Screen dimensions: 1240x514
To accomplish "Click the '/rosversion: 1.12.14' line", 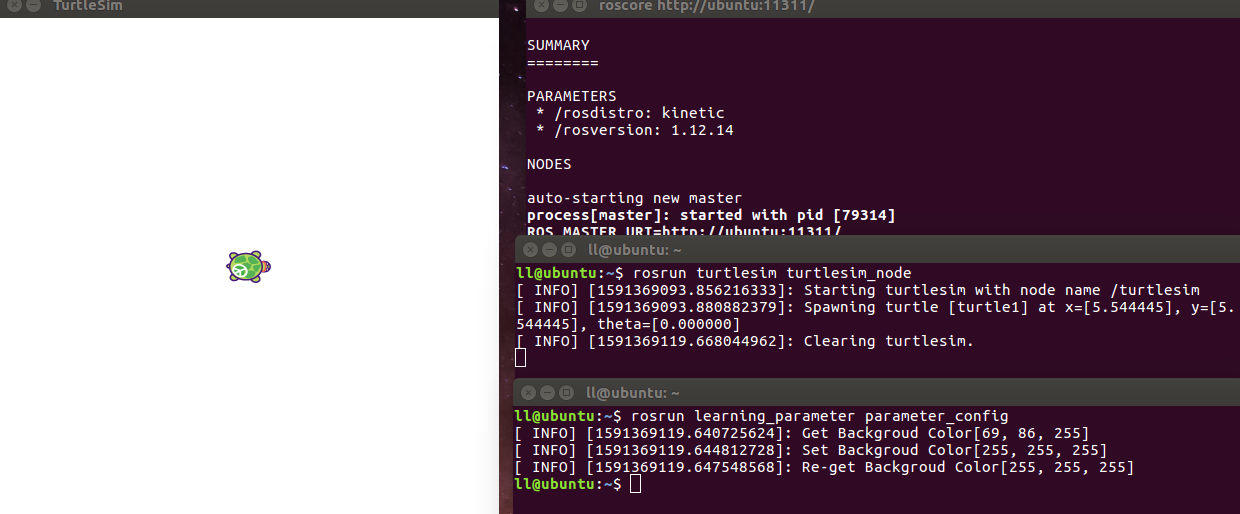I will 635,131.
